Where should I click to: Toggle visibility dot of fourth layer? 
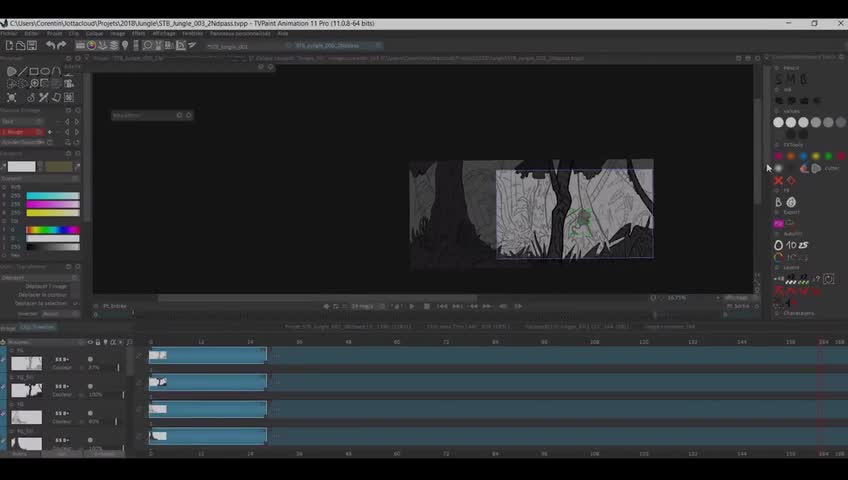coord(90,440)
